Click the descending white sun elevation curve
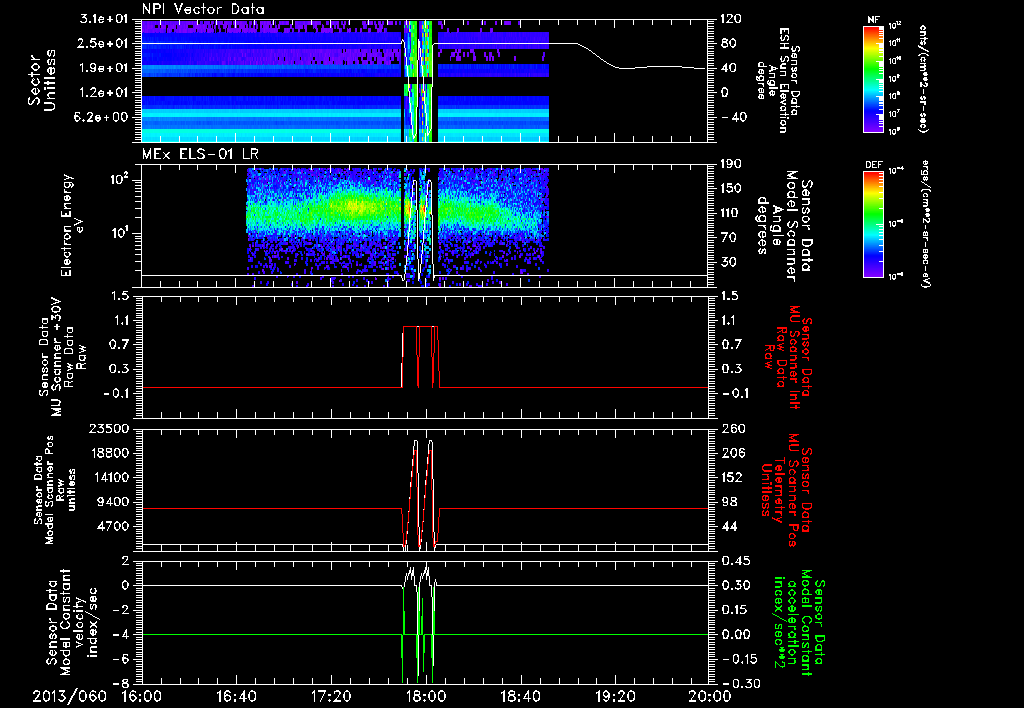This screenshot has height=708, width=1024. pyautogui.click(x=598, y=56)
